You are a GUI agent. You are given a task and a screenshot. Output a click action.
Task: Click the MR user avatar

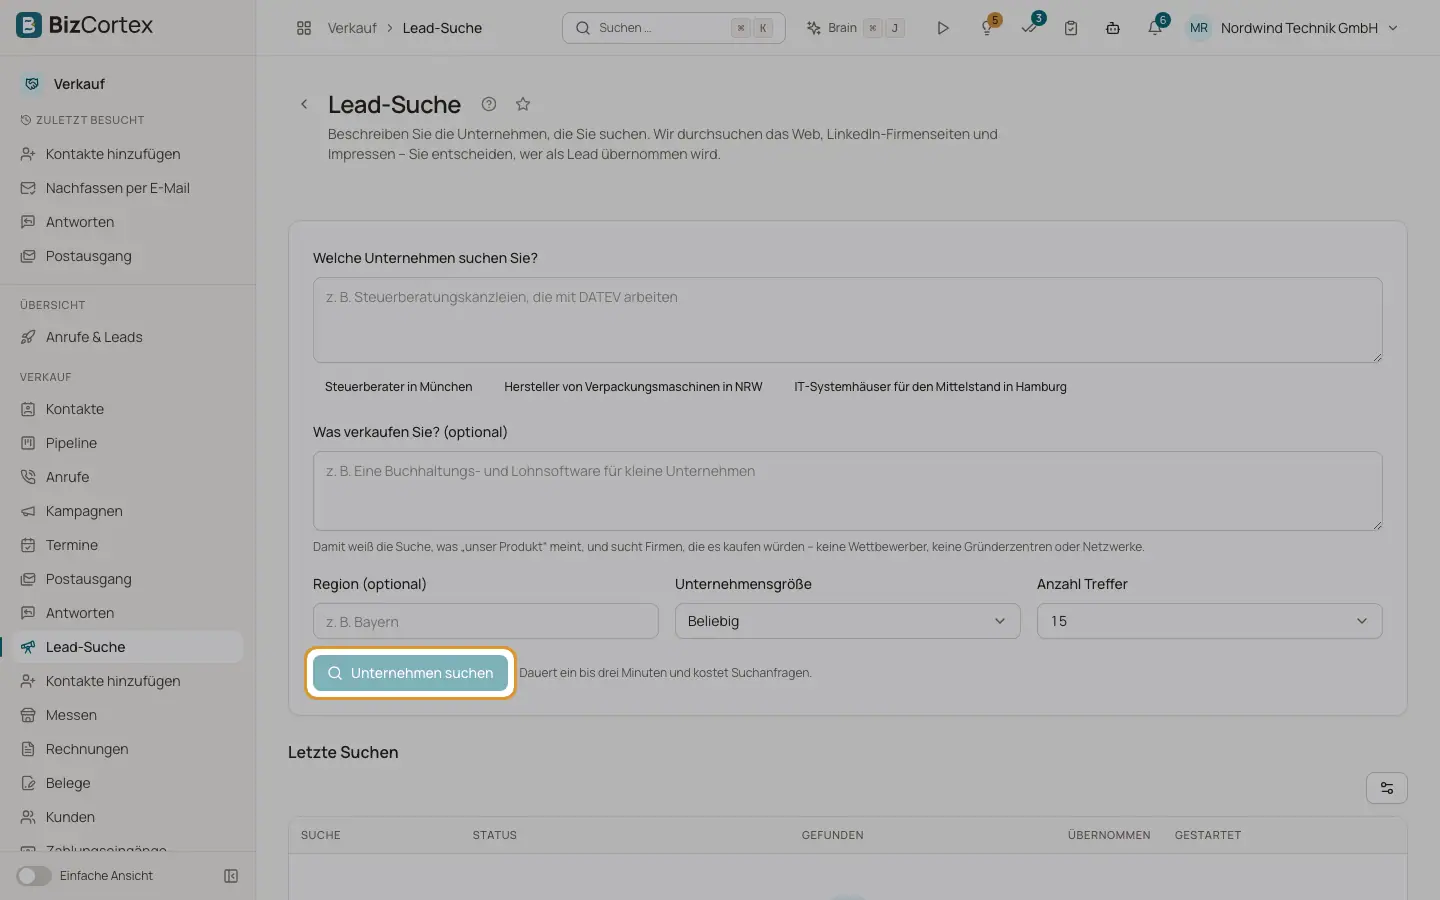pyautogui.click(x=1199, y=28)
